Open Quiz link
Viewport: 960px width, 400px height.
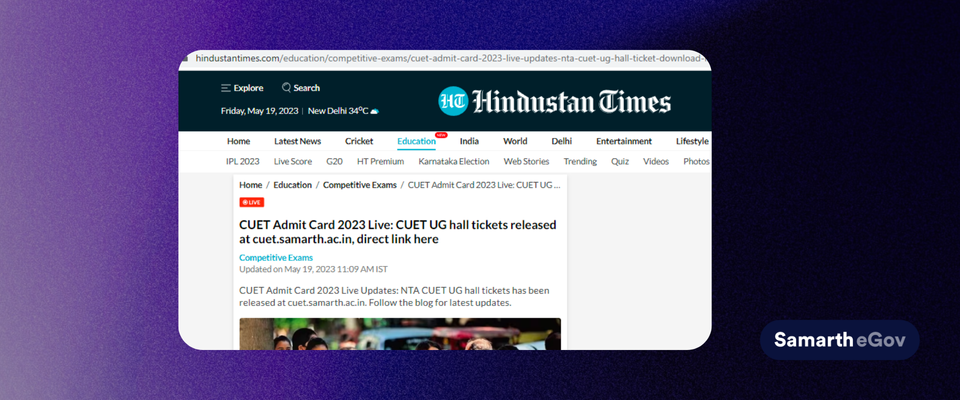tap(620, 162)
